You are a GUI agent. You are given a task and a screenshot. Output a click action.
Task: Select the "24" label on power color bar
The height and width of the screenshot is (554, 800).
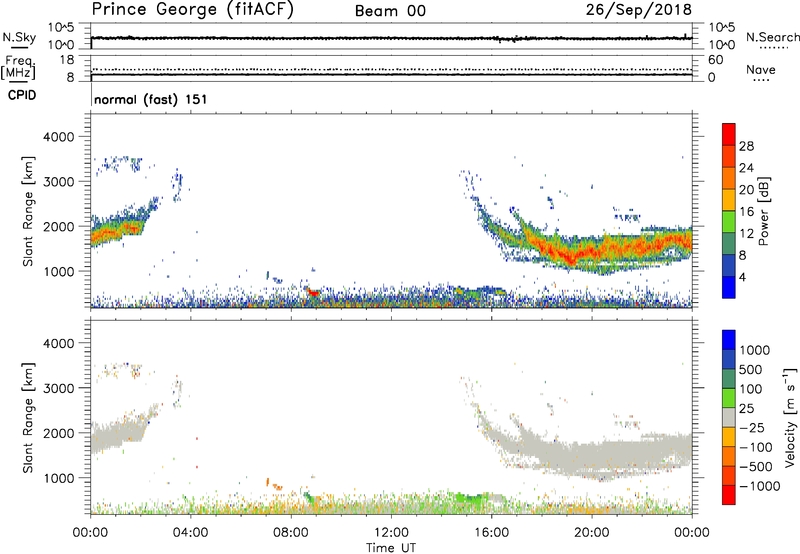pos(746,168)
